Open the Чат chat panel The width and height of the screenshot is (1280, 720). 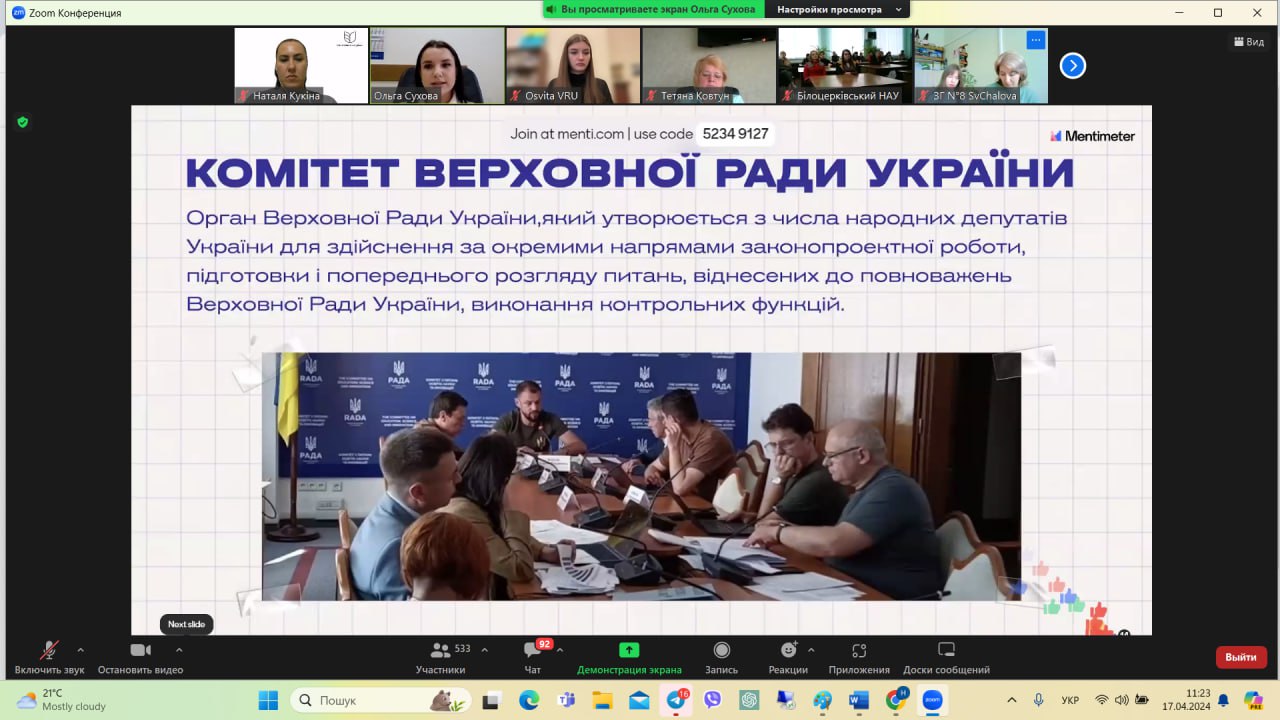pyautogui.click(x=533, y=658)
